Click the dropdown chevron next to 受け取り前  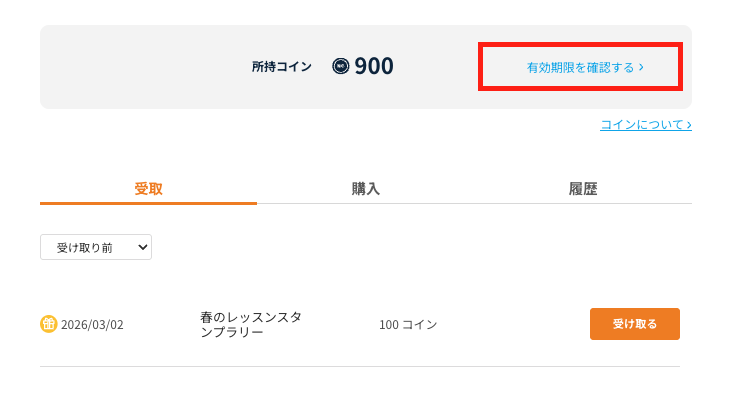click(141, 247)
